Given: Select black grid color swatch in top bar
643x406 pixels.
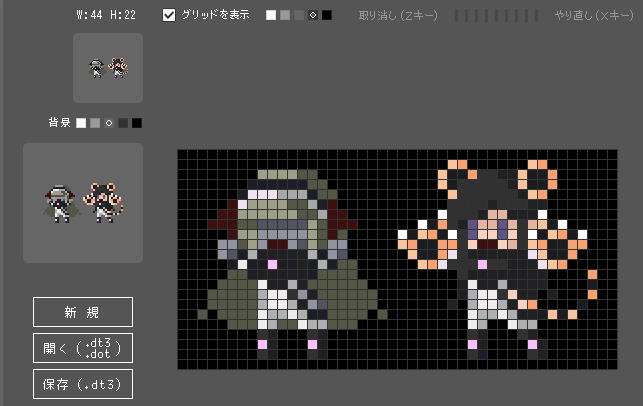Looking at the screenshot, I should coord(327,15).
